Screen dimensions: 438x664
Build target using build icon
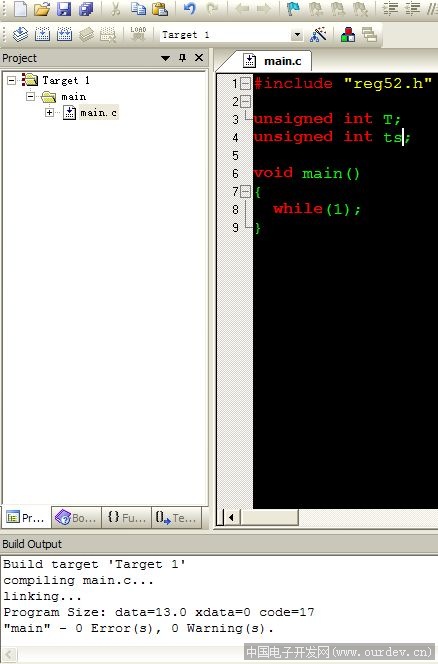point(42,34)
